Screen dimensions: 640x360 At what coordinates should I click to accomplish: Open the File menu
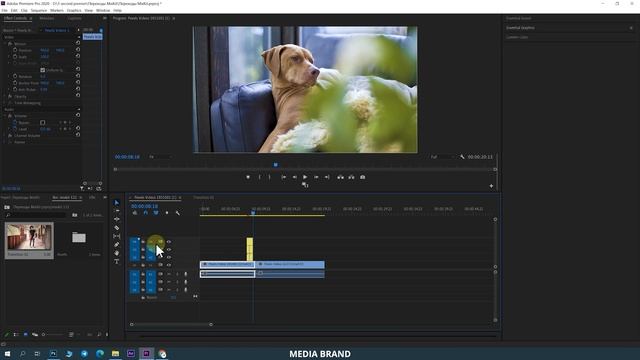point(4,10)
